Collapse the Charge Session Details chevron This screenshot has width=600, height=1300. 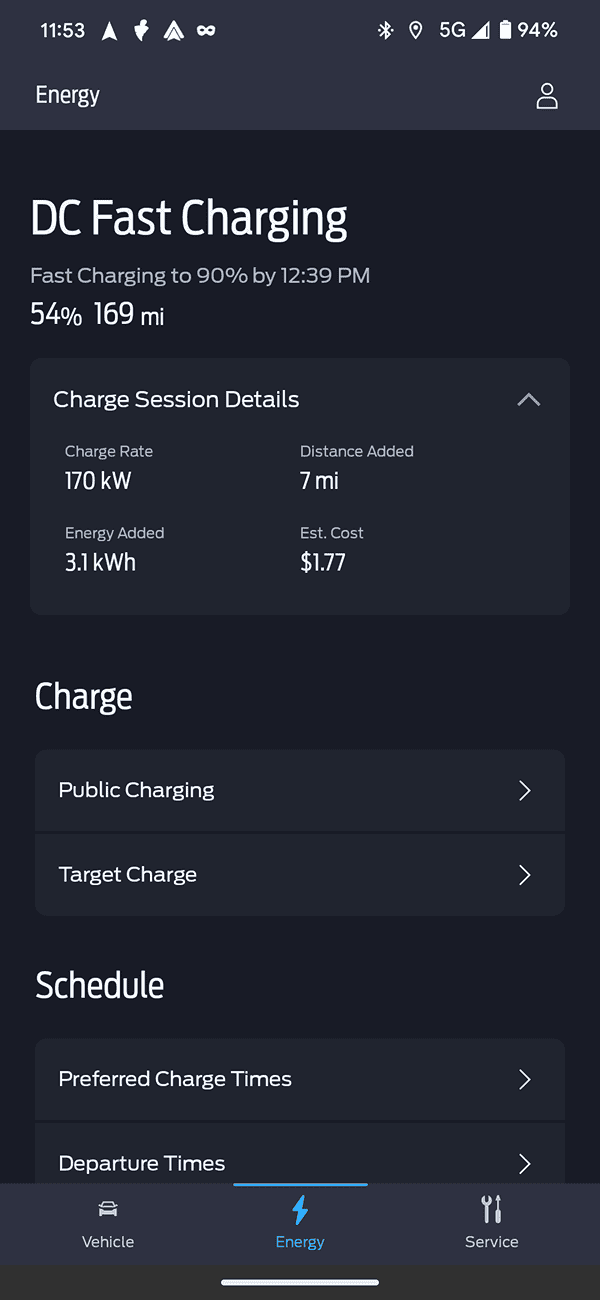[x=528, y=400]
